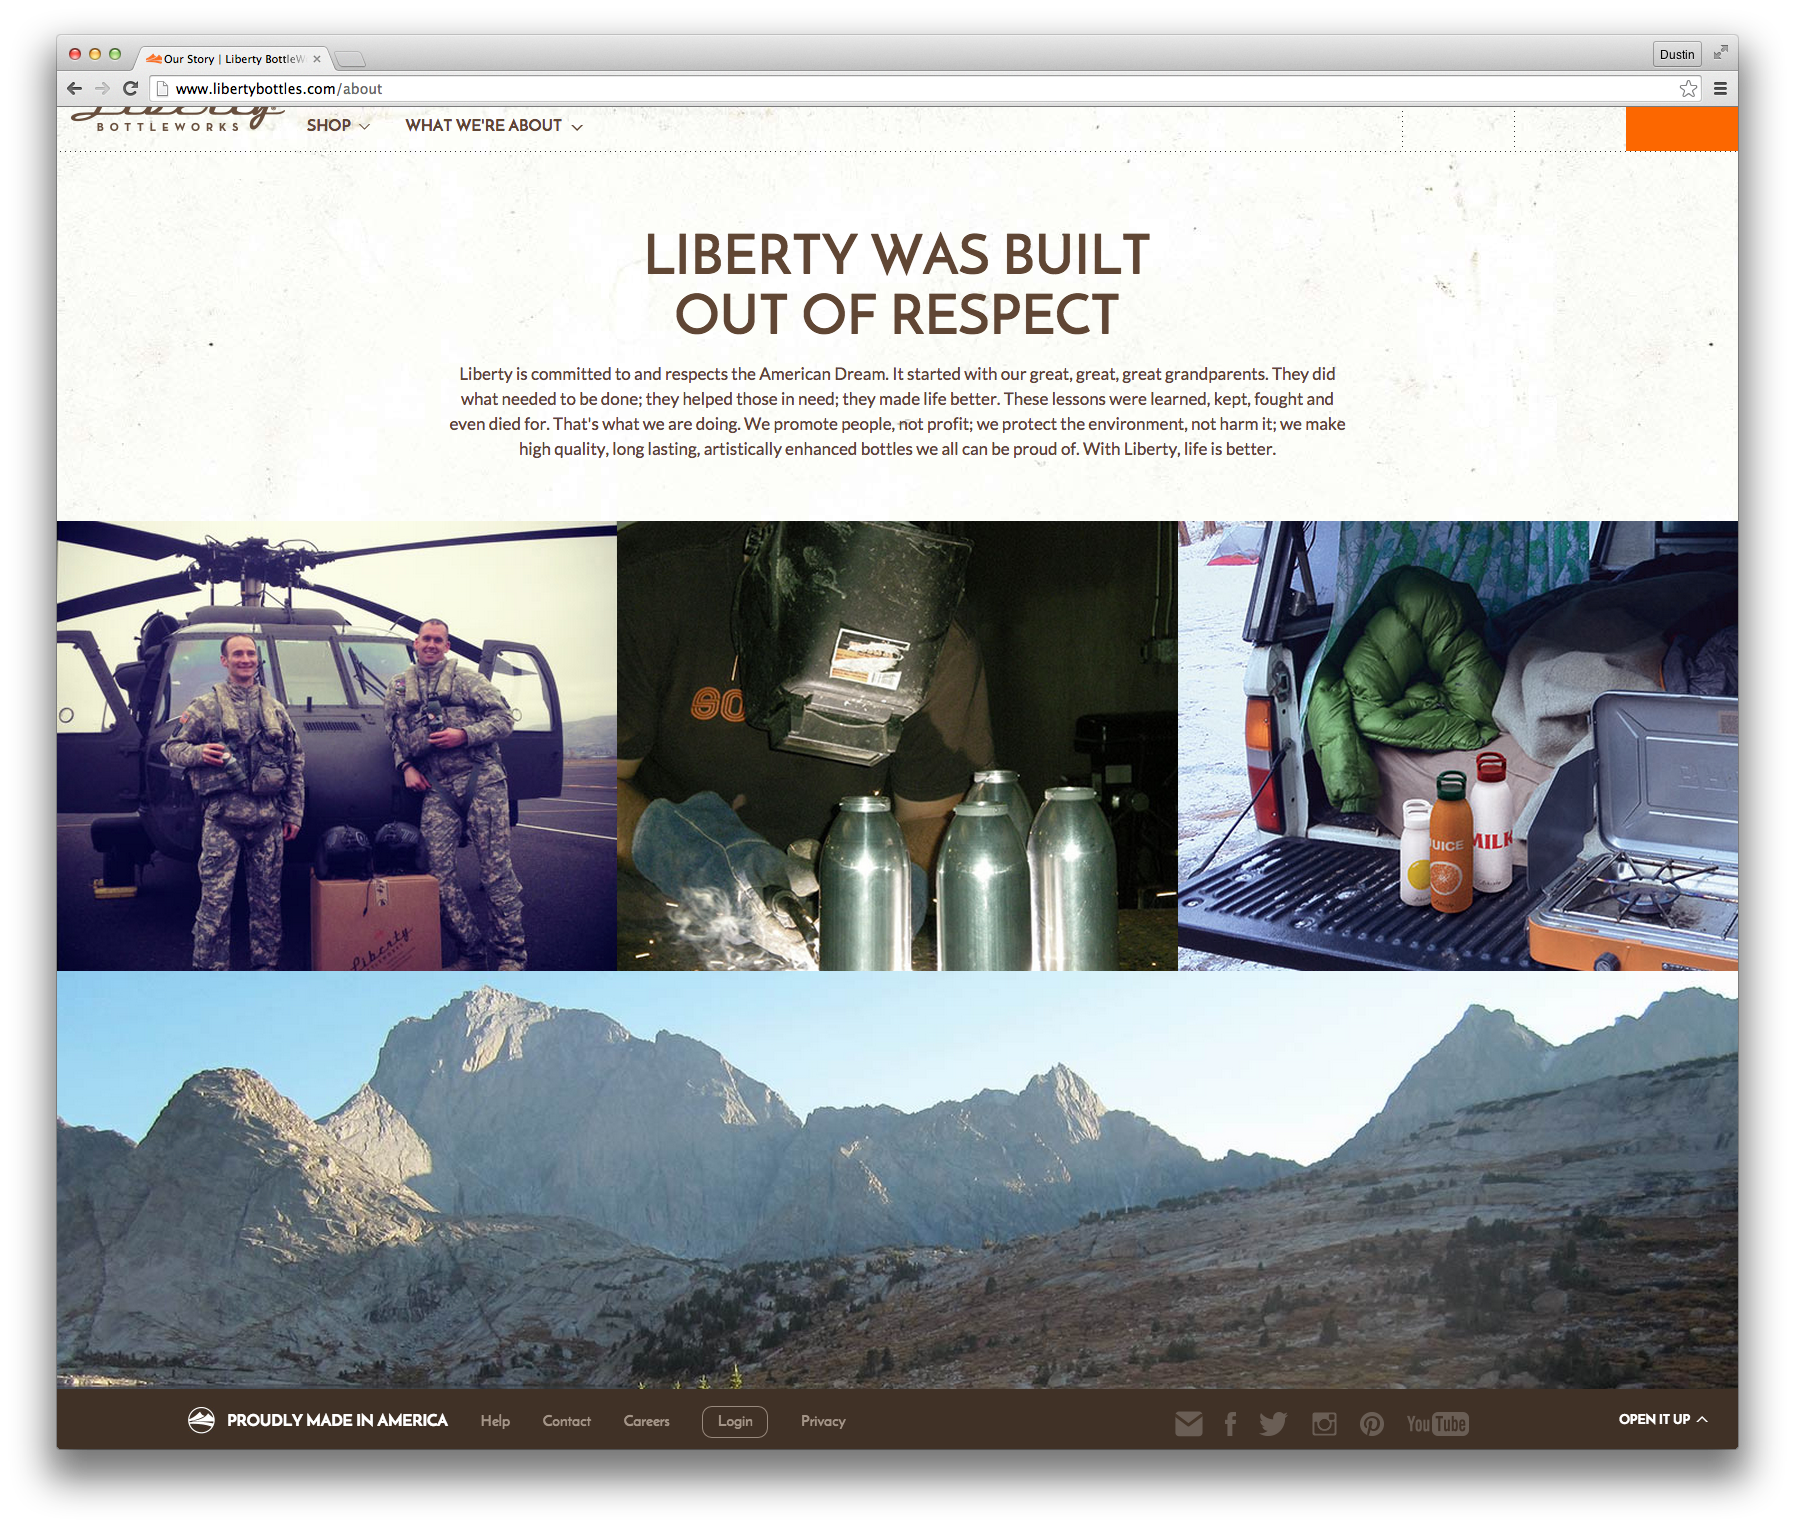Zoom the window with the green button
Viewport: 1795px width, 1528px height.
coord(115,54)
